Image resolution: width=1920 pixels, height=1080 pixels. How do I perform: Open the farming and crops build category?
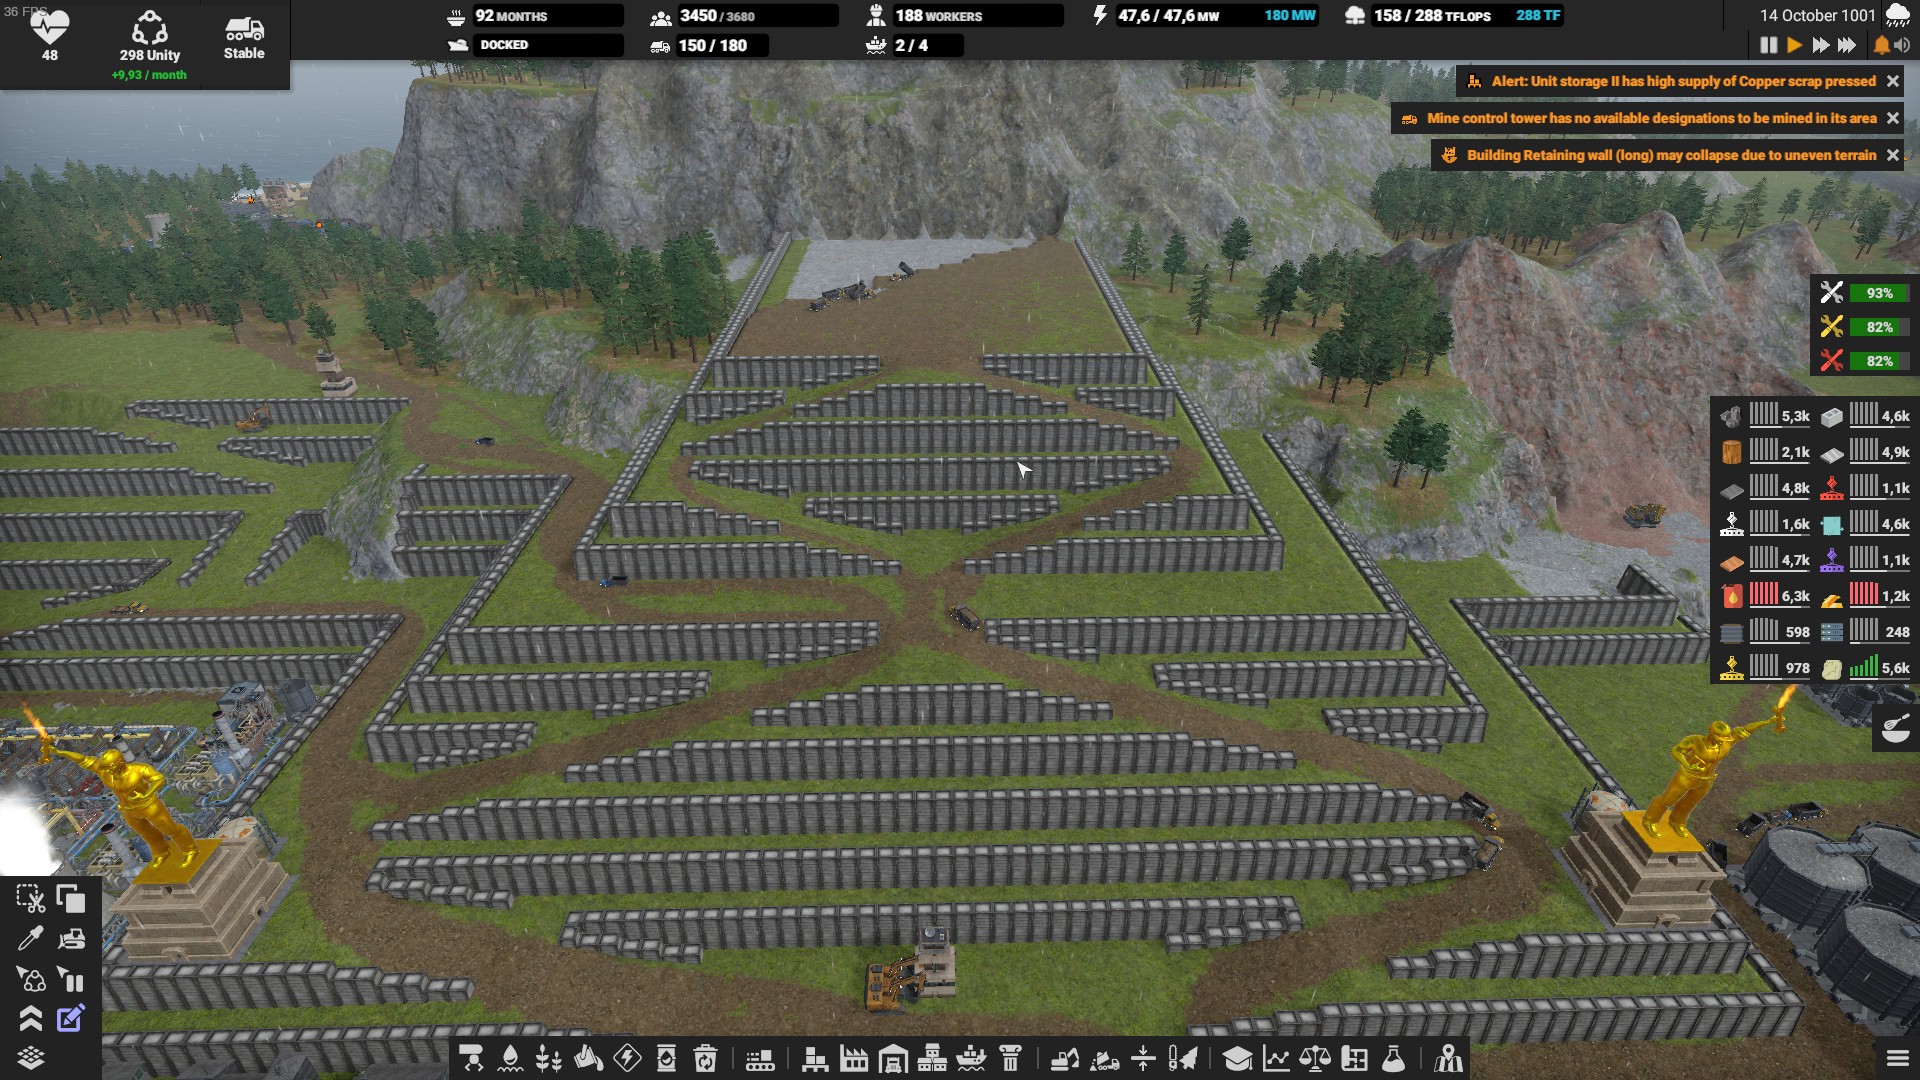[549, 1058]
